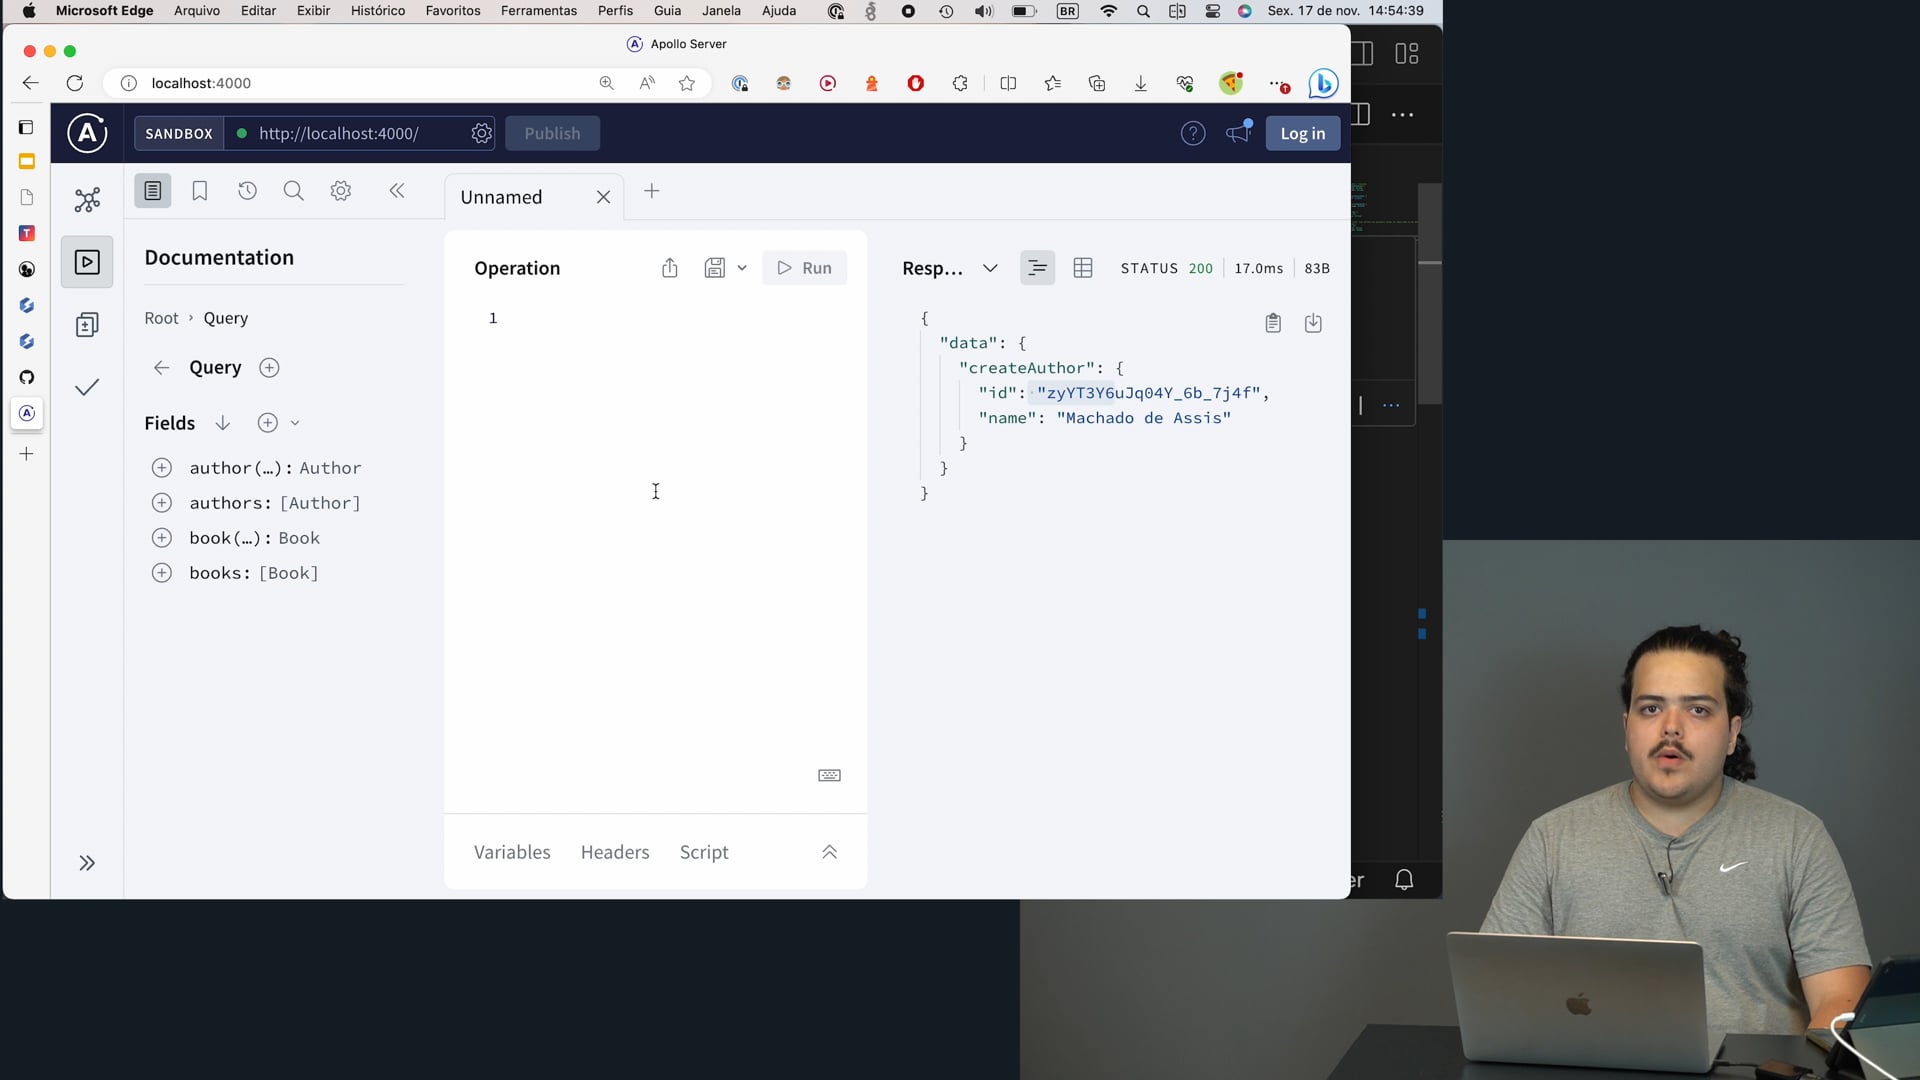Expand the bottom Variables panel upward
The height and width of the screenshot is (1080, 1920).
pyautogui.click(x=829, y=852)
